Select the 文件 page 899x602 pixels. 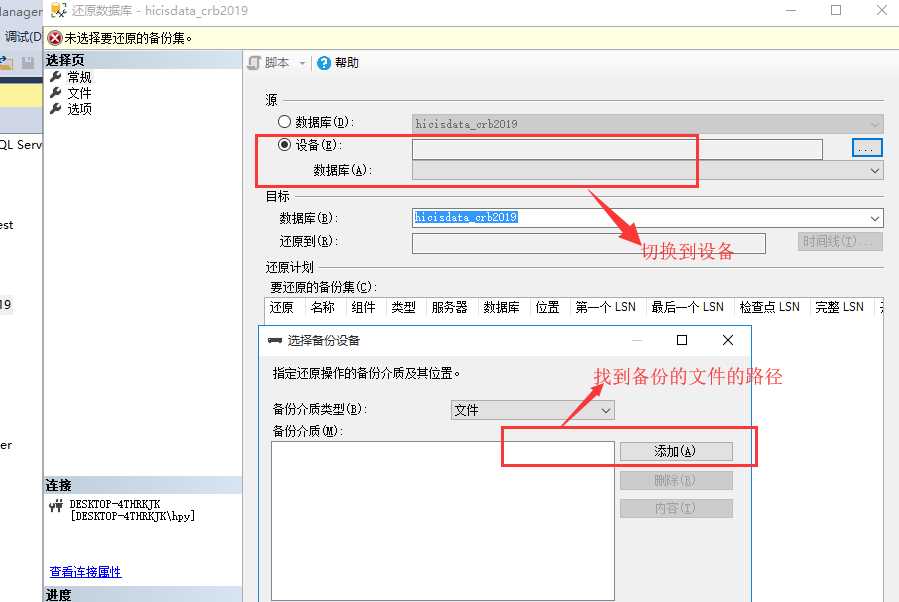tap(79, 93)
